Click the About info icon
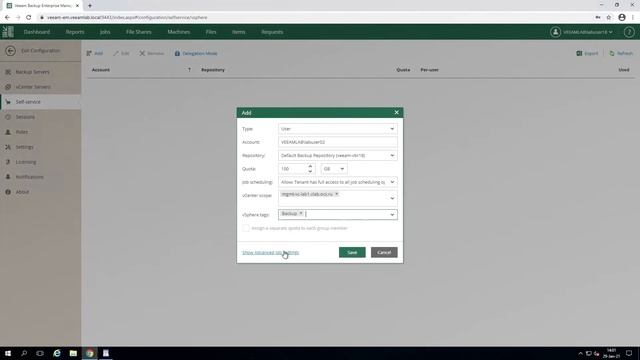This screenshot has height=360, width=640. pyautogui.click(x=8, y=192)
